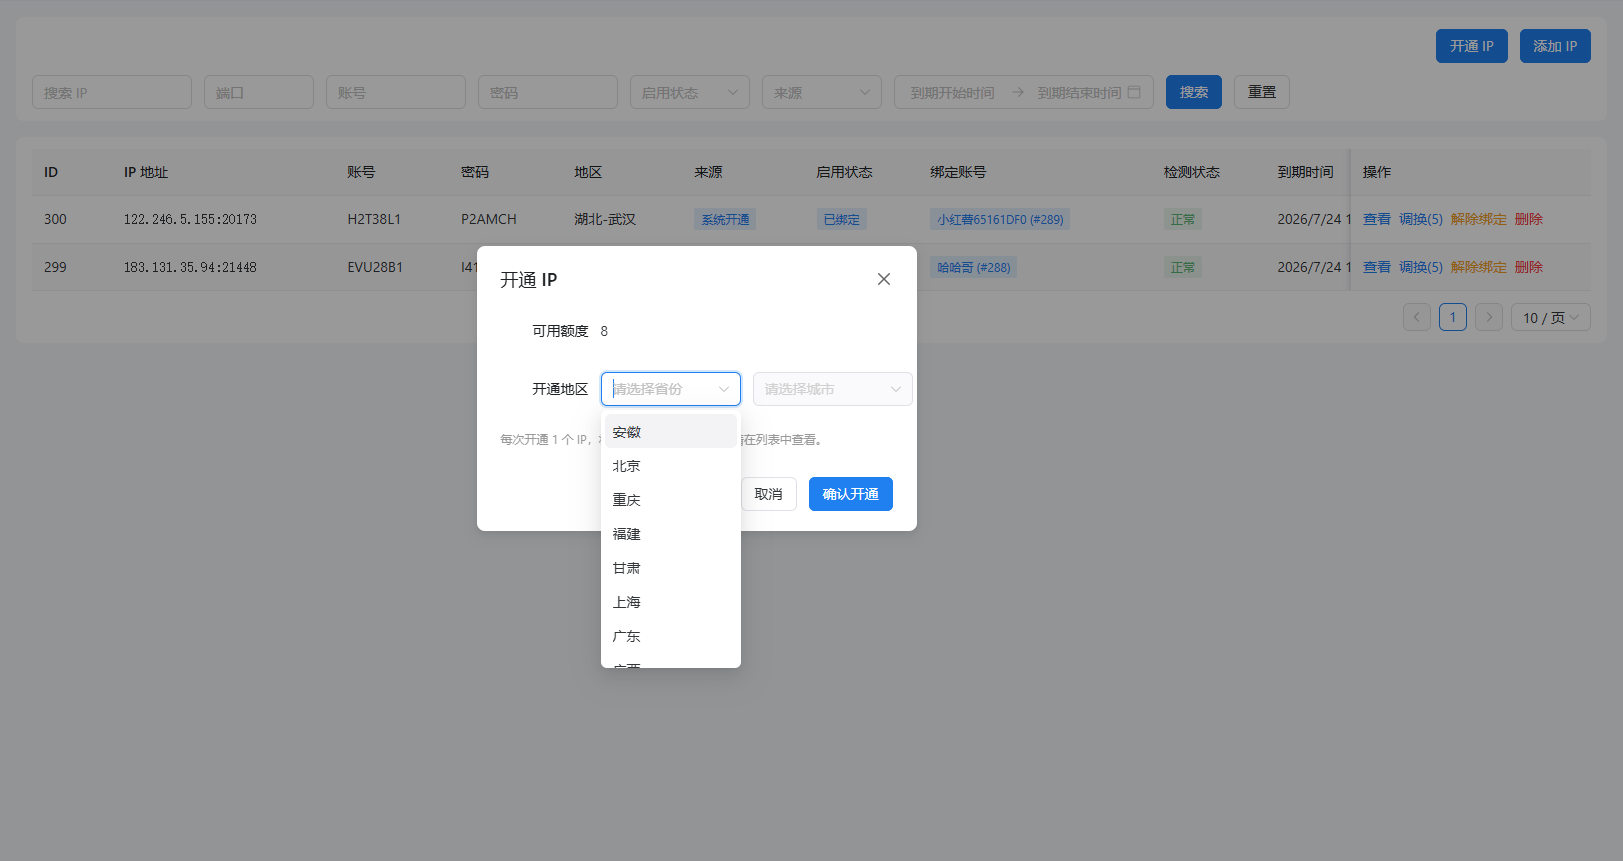The width and height of the screenshot is (1623, 861).
Task: Pick 甘肃 from the dropdown list
Action: [671, 568]
